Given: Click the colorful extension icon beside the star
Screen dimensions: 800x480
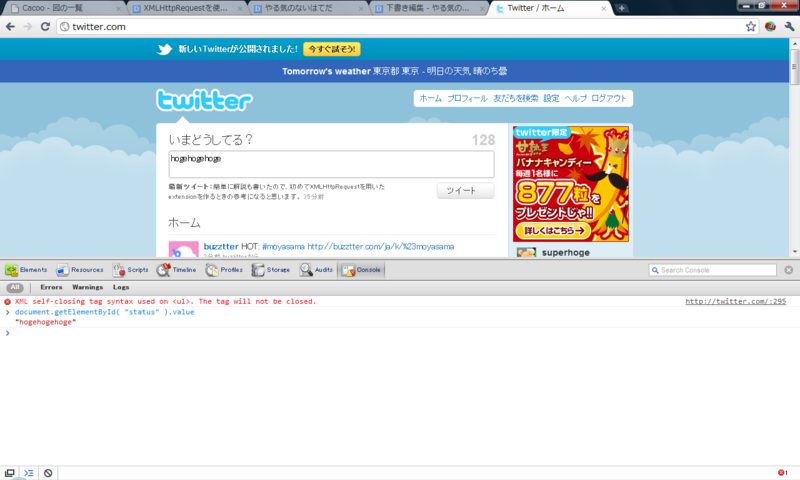Looking at the screenshot, I should 770,27.
